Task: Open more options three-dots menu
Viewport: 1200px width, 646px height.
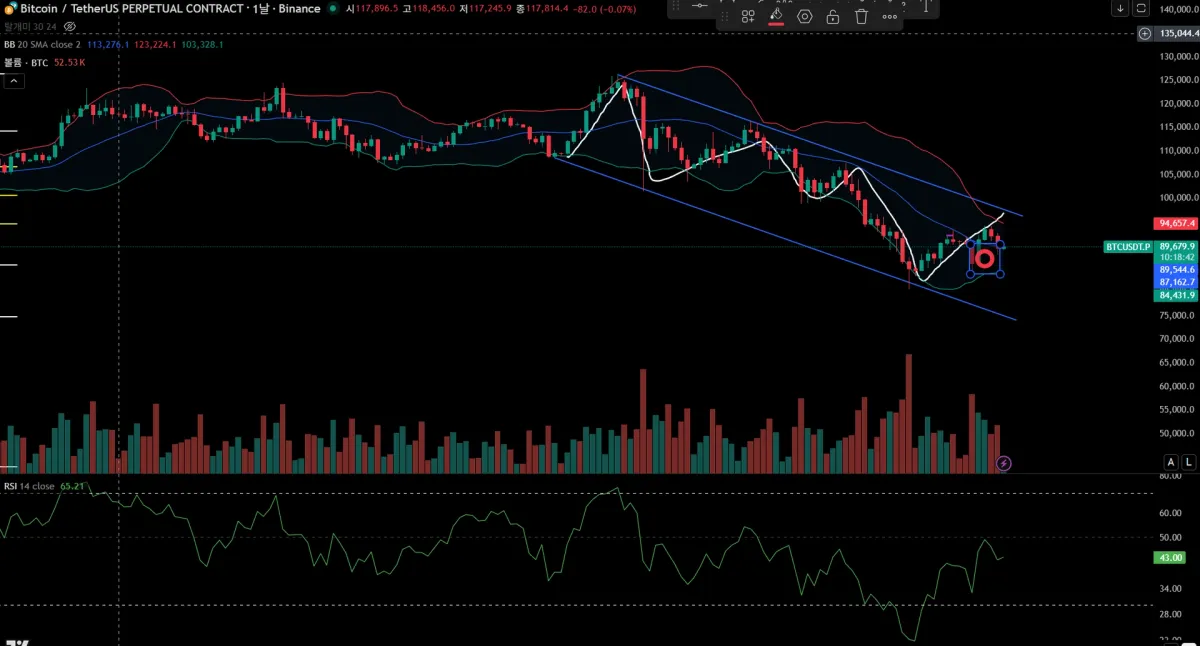Action: (890, 16)
